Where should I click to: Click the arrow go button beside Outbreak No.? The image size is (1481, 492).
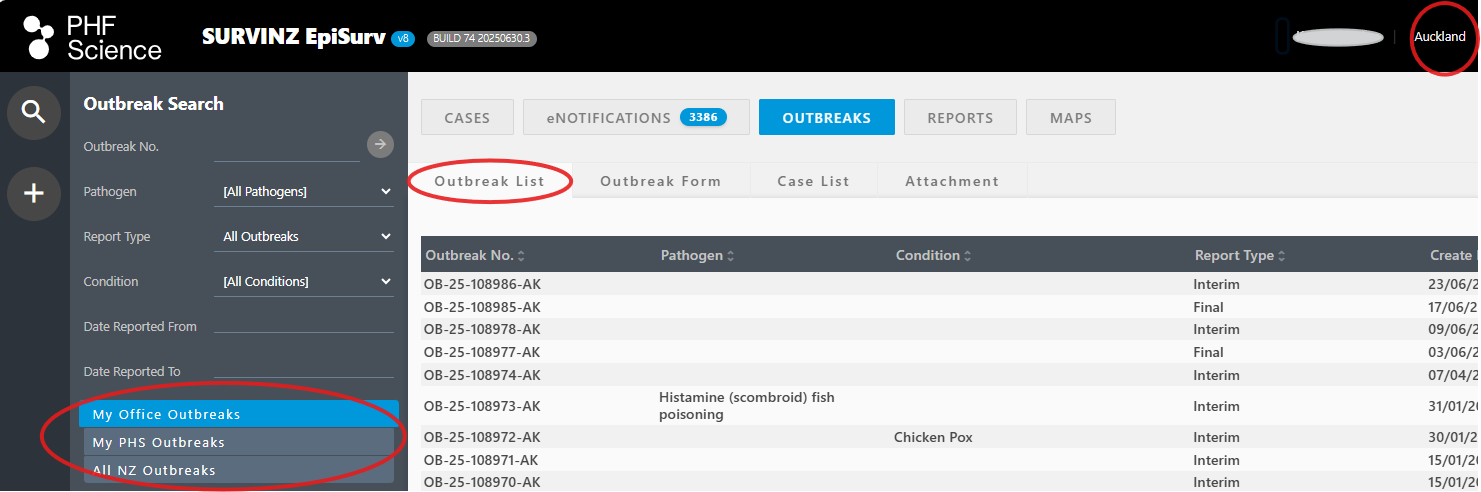(380, 145)
